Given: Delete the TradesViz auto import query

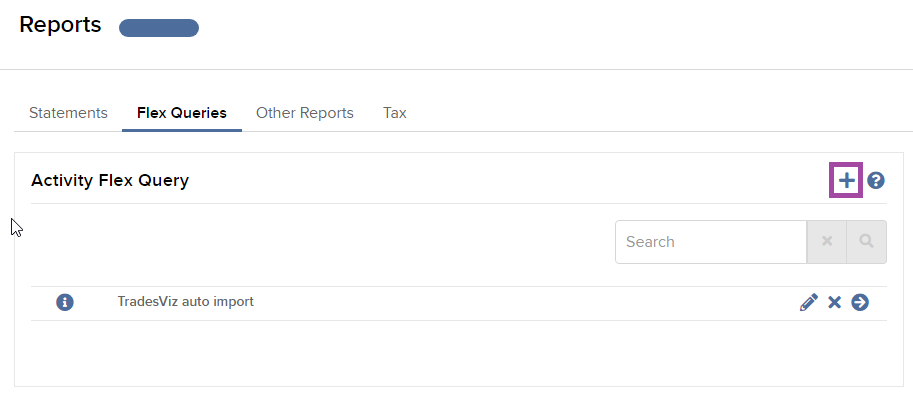Looking at the screenshot, I should click(834, 303).
